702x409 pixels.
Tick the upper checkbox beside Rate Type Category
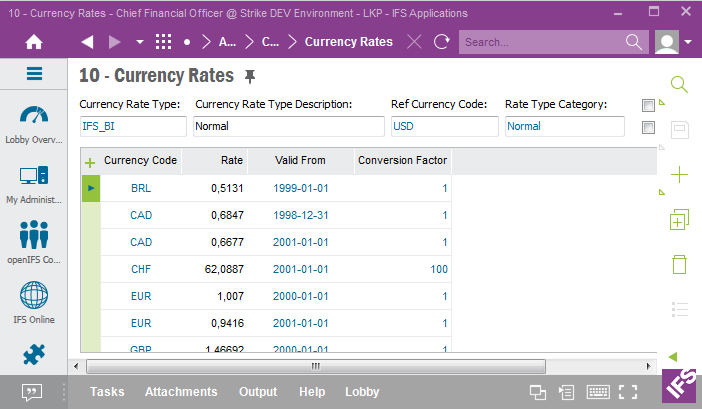[648, 105]
